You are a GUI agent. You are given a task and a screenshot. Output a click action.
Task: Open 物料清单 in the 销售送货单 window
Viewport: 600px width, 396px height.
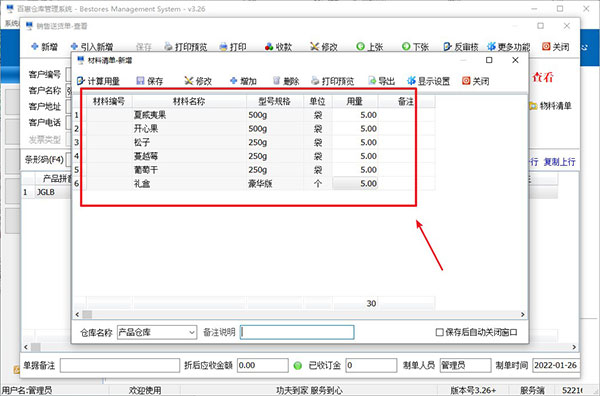coord(550,106)
